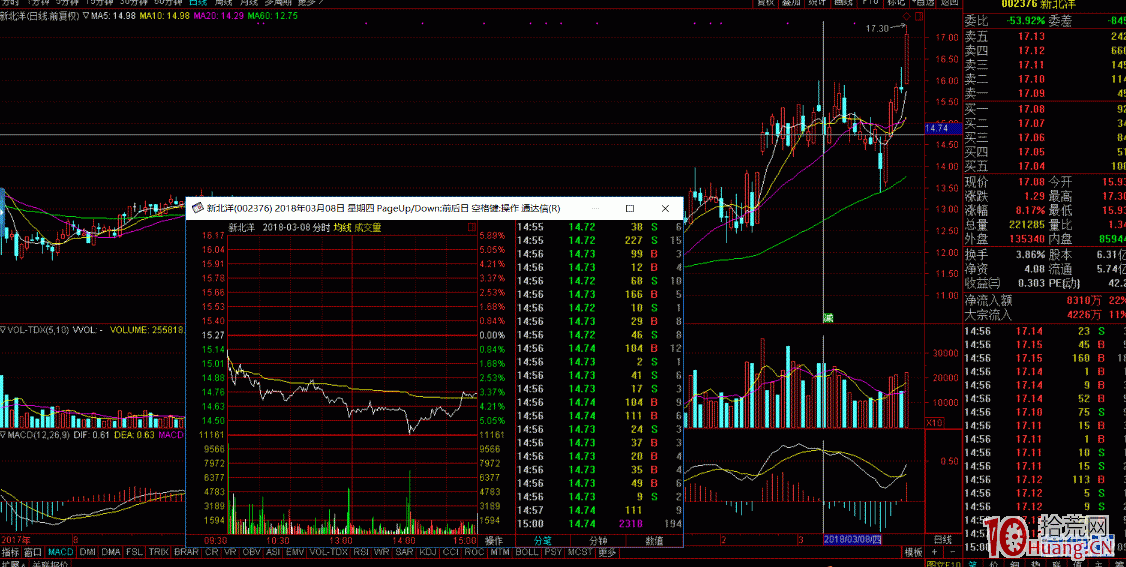1126x567 pixels.
Task: Select the BOLL indicator
Action: click(526, 552)
